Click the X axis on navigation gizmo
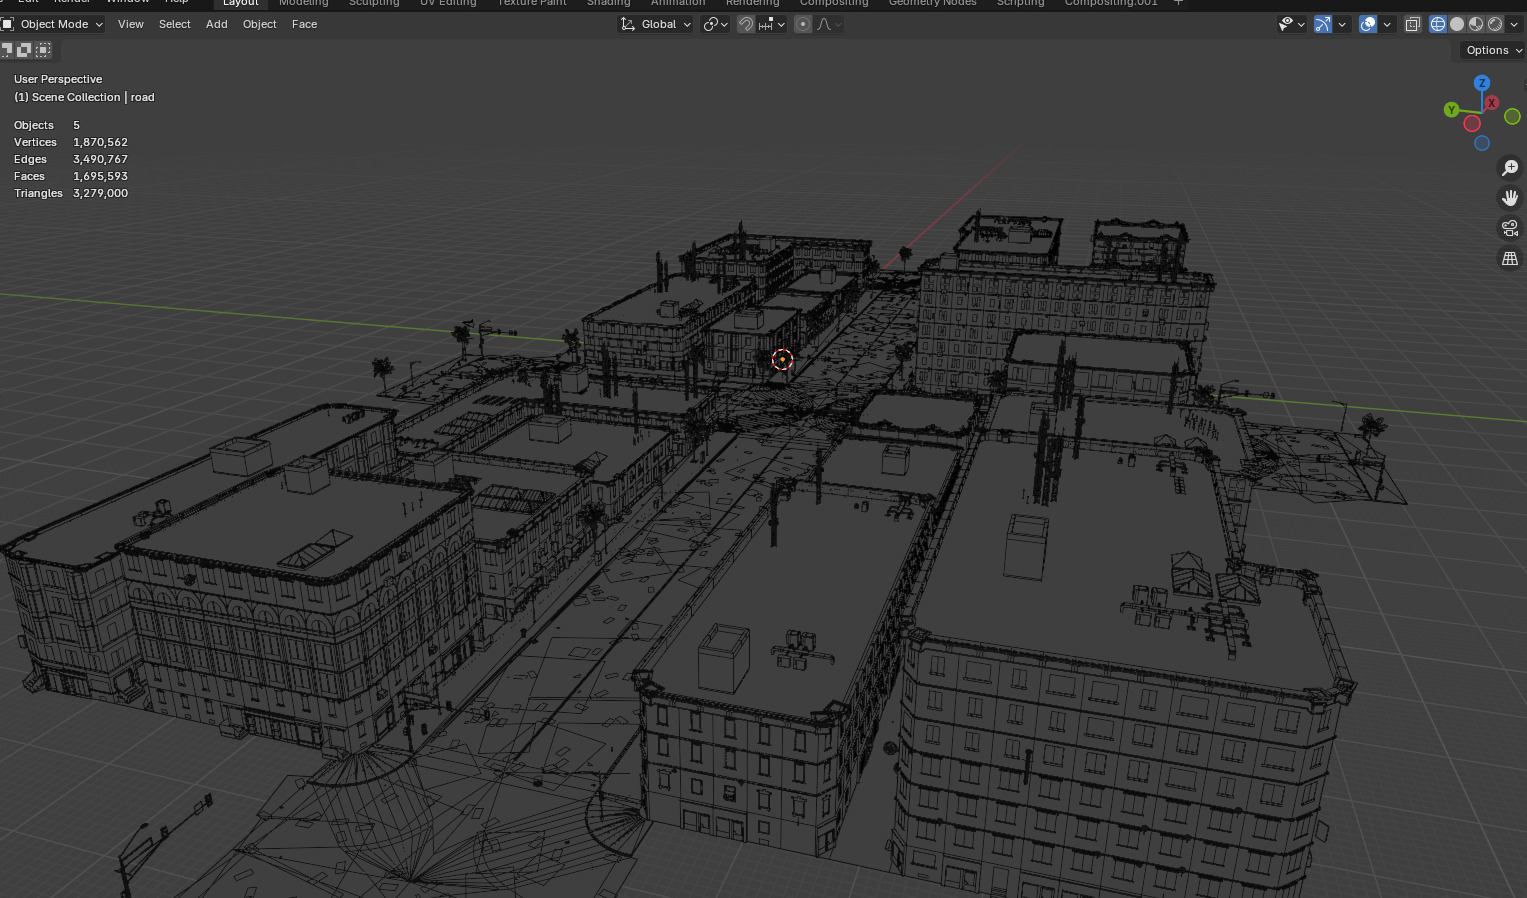 click(x=1492, y=103)
